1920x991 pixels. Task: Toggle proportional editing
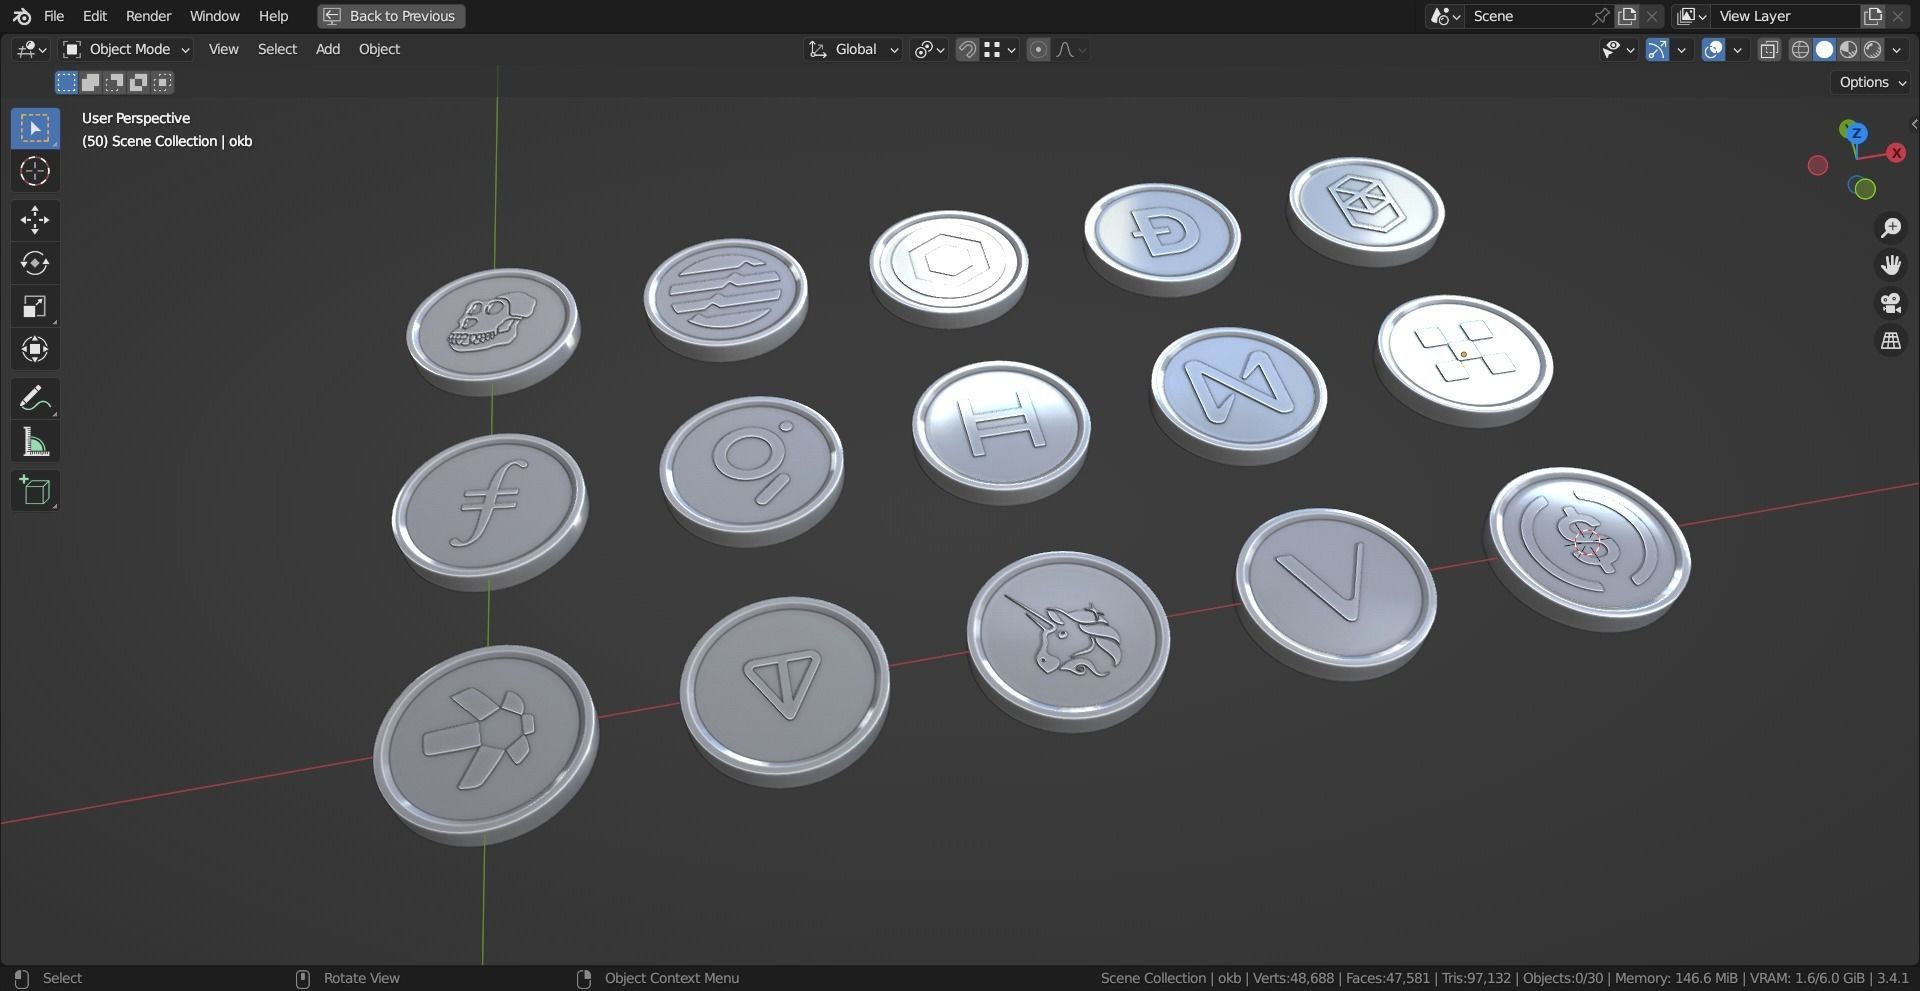tap(1038, 49)
